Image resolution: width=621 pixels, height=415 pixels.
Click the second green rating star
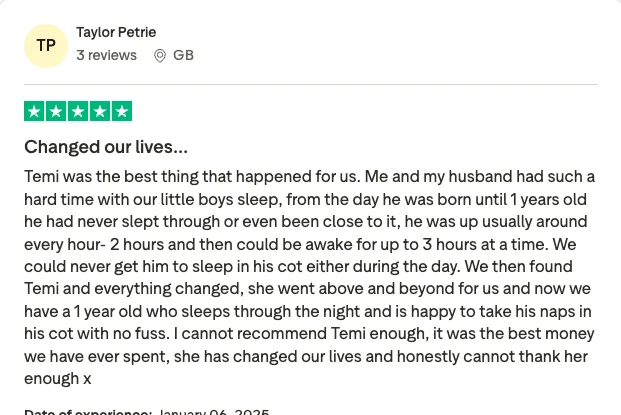[56, 111]
